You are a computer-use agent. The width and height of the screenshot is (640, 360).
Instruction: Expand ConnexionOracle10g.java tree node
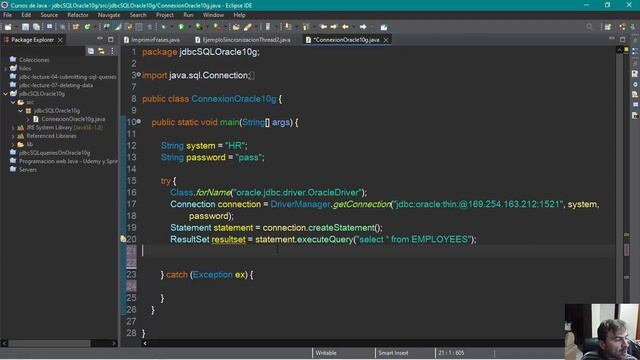click(x=28, y=119)
